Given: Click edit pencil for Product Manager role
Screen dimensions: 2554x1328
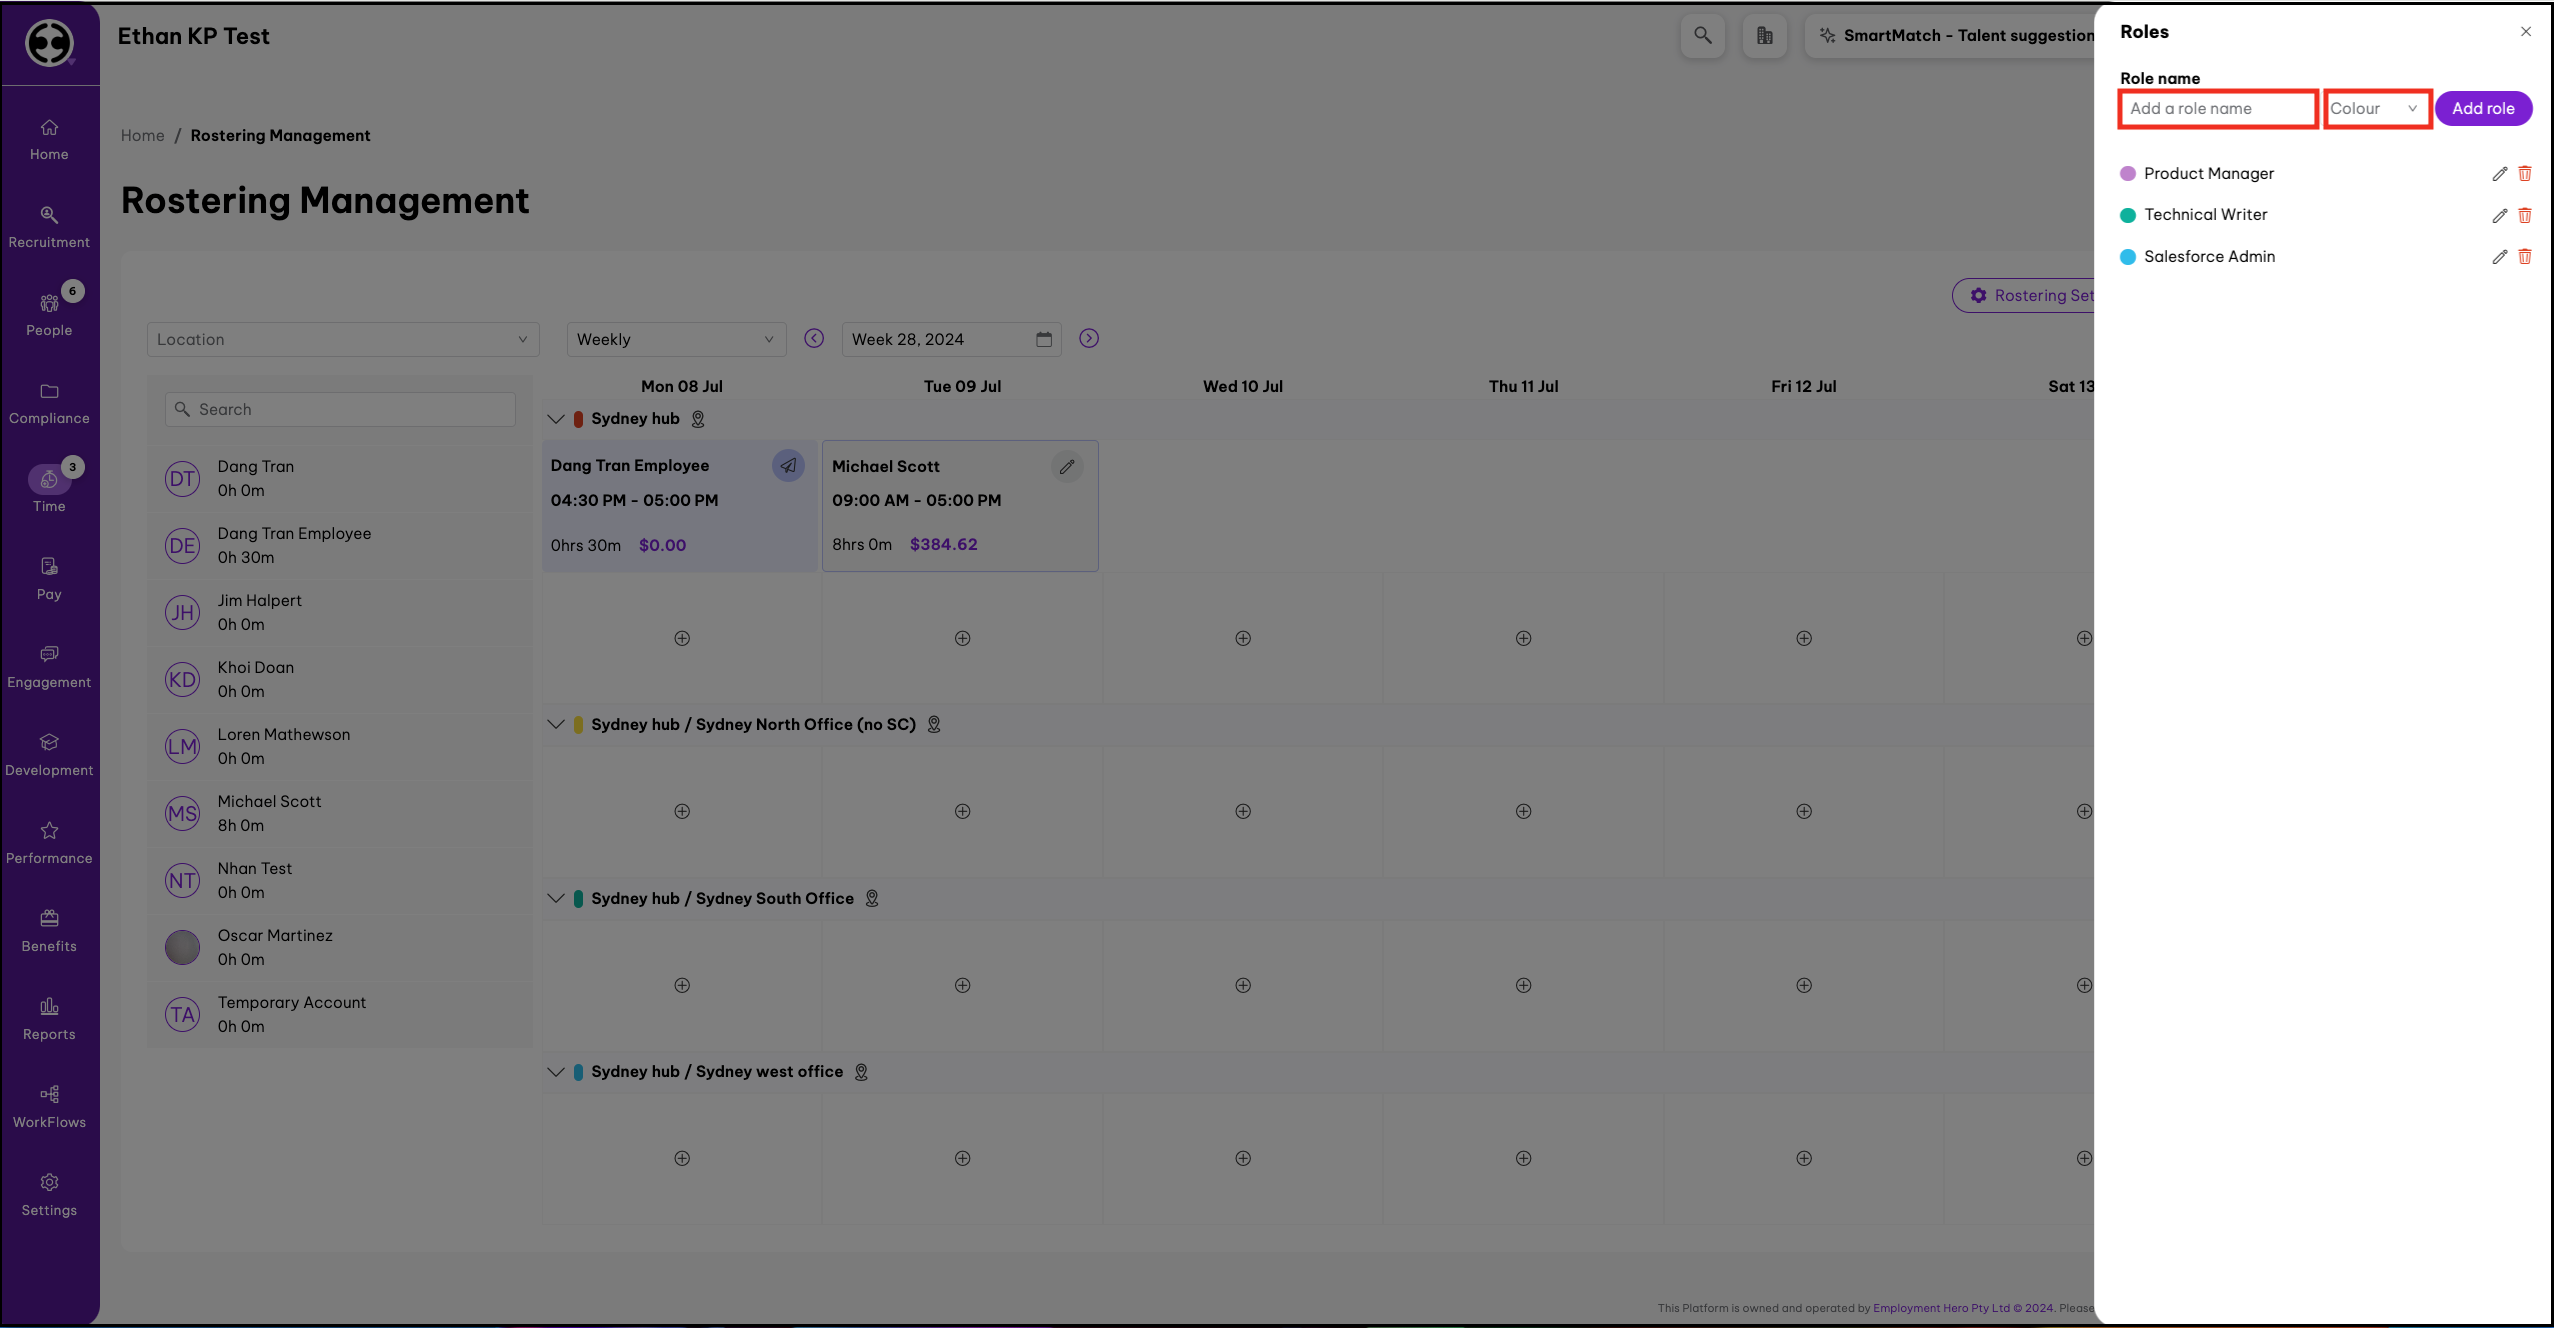Looking at the screenshot, I should [x=2499, y=174].
